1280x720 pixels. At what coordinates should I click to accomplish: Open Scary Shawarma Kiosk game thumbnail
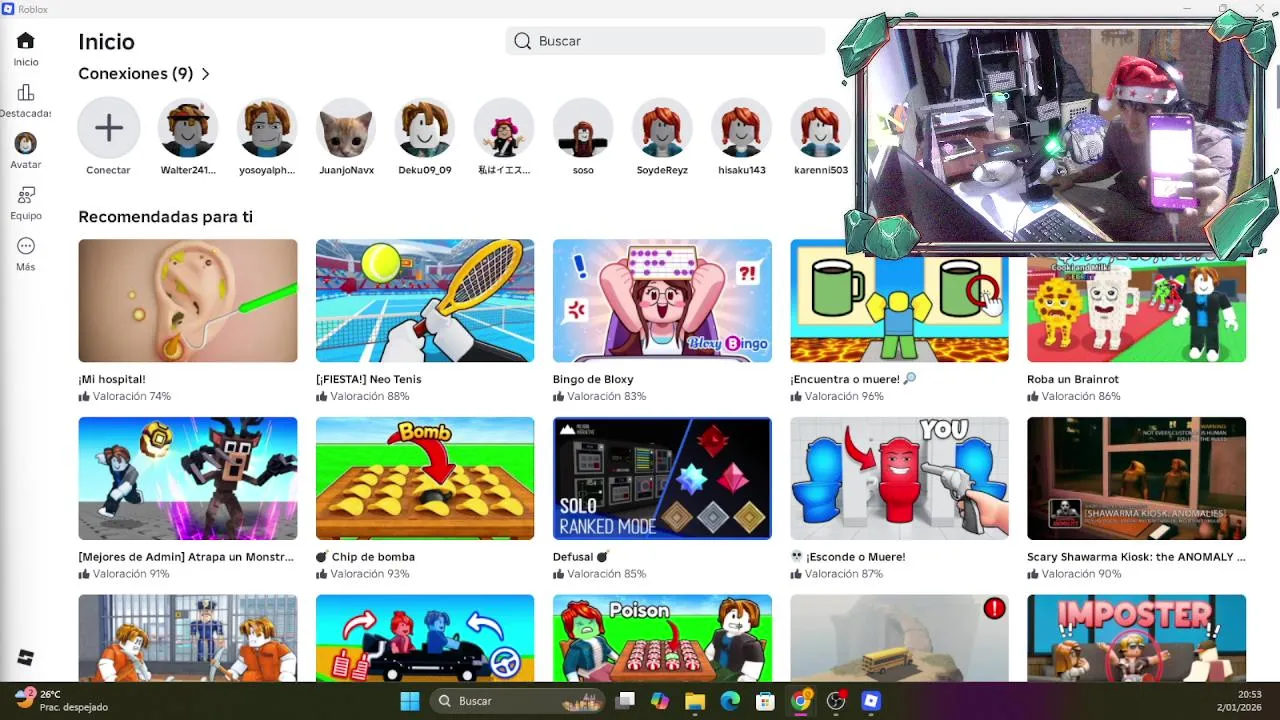click(x=1136, y=478)
